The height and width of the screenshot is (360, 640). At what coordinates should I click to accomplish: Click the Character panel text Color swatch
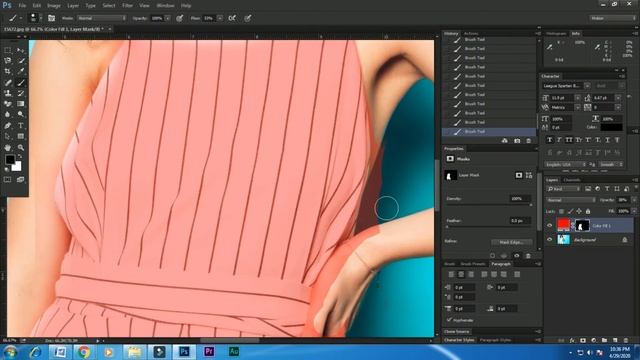point(611,127)
